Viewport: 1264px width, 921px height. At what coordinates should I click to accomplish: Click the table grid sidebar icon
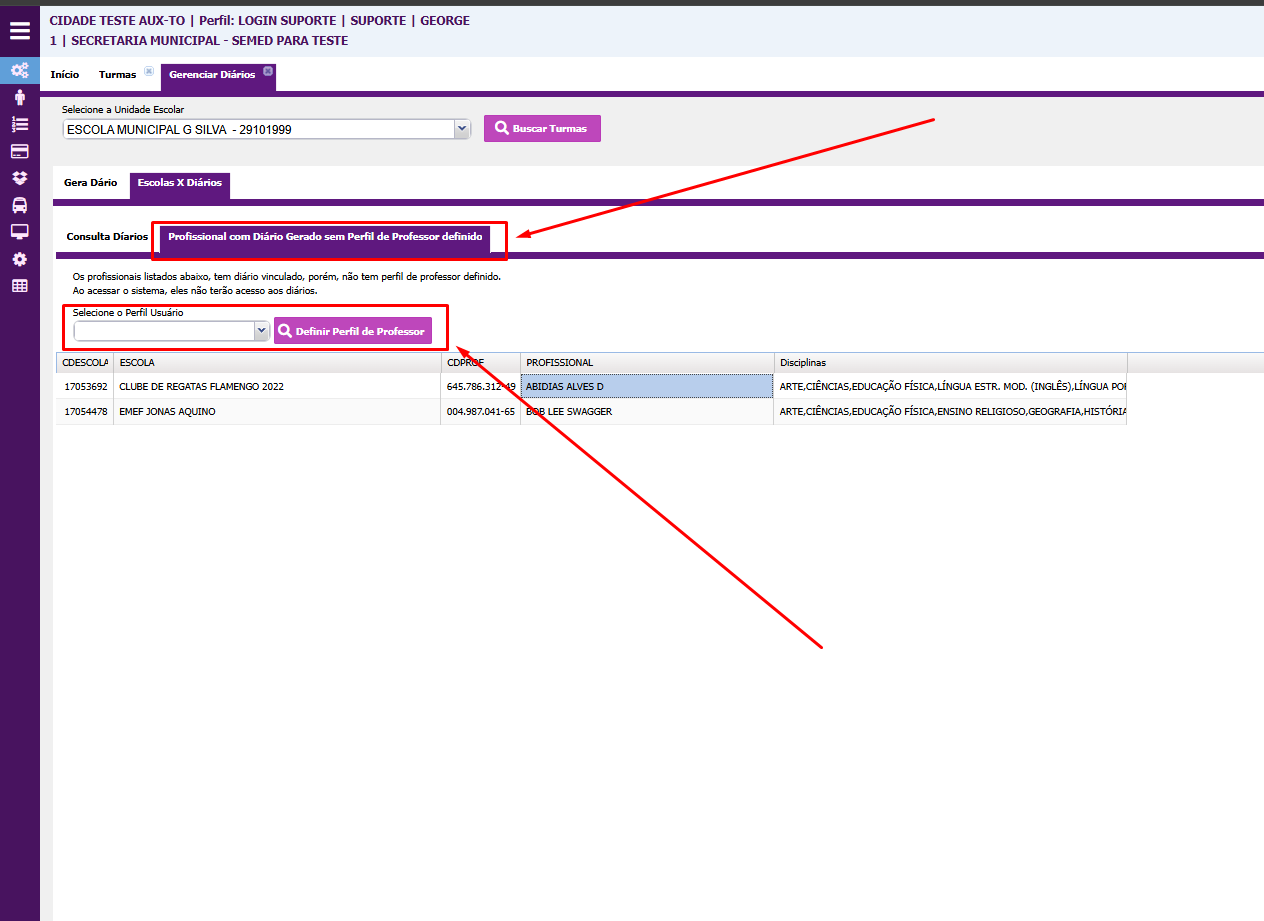20,286
